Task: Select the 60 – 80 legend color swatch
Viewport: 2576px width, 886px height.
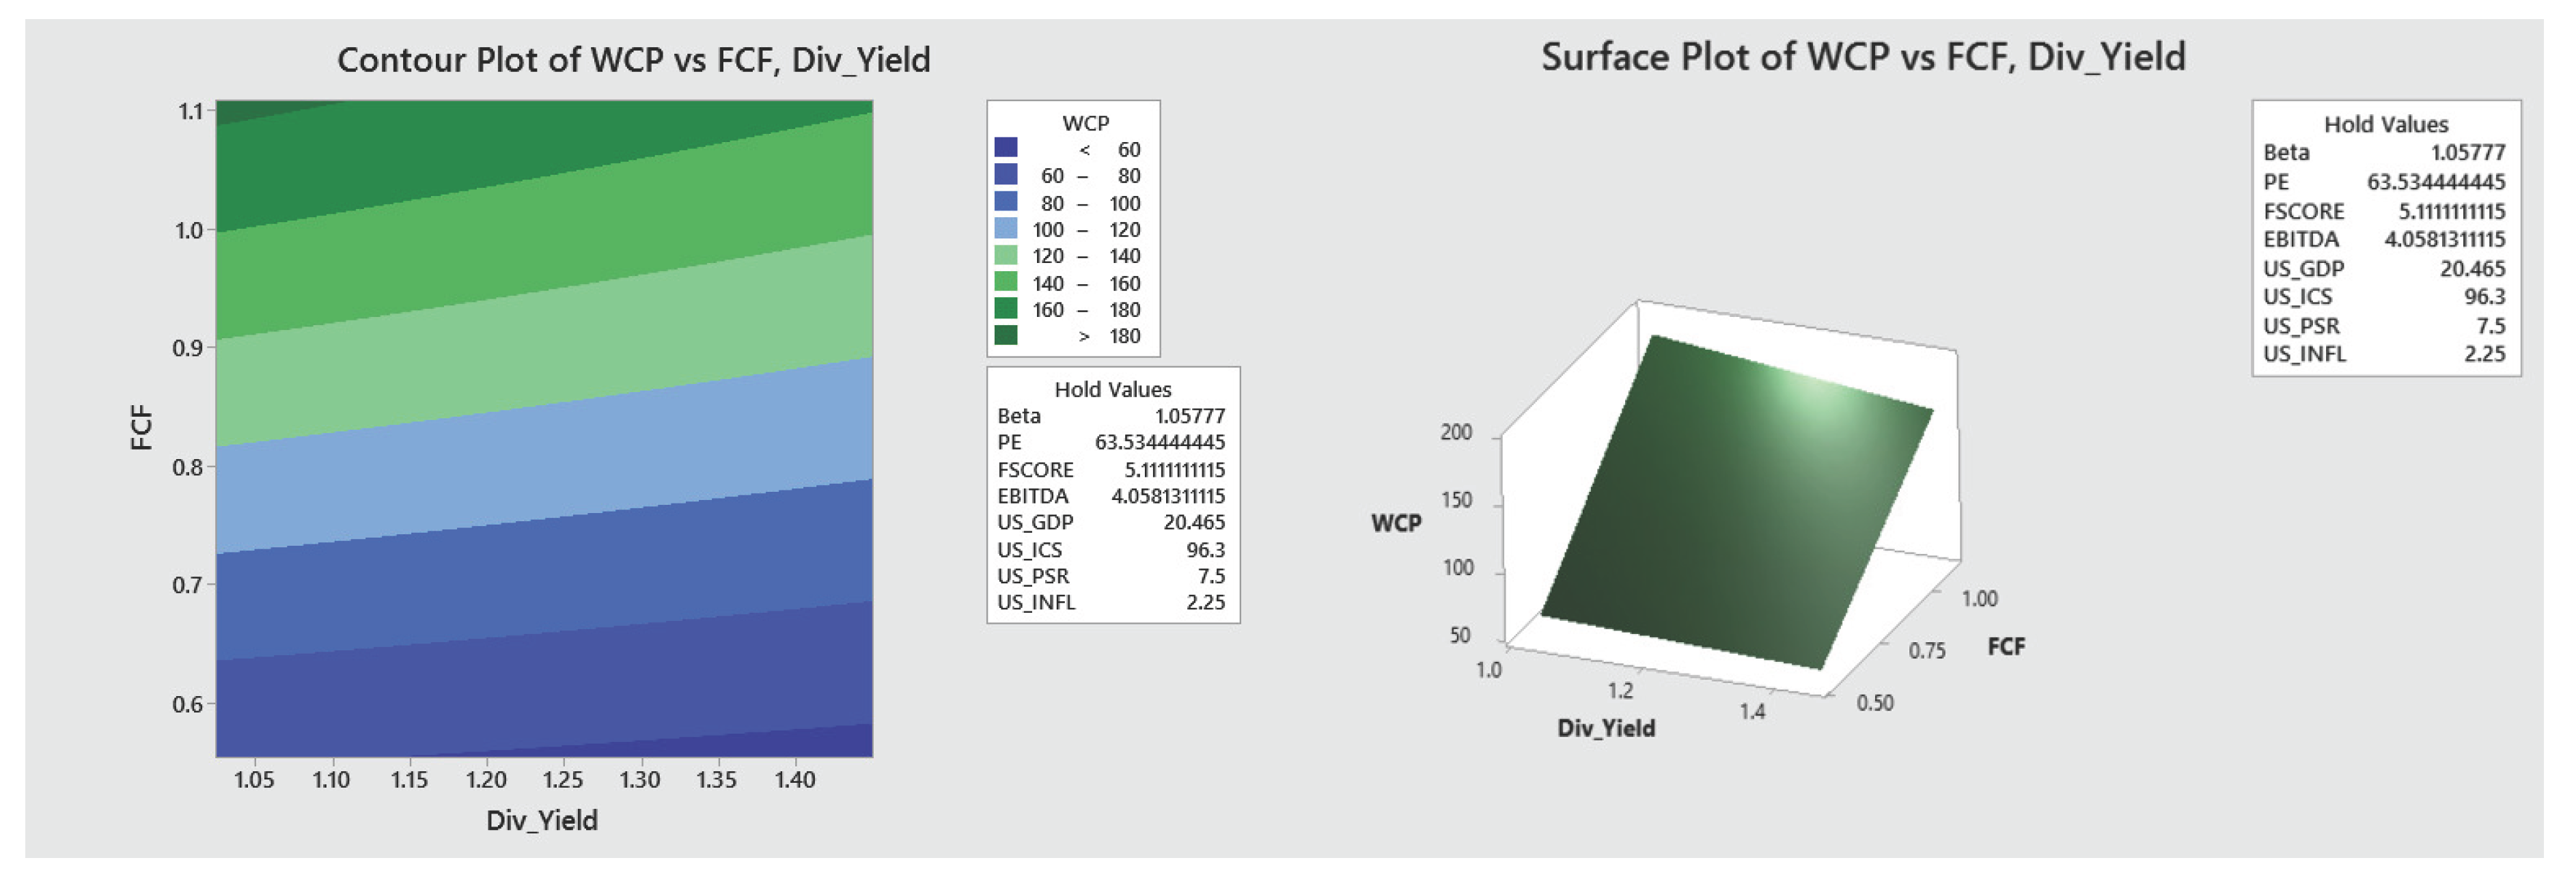Action: pos(1006,175)
